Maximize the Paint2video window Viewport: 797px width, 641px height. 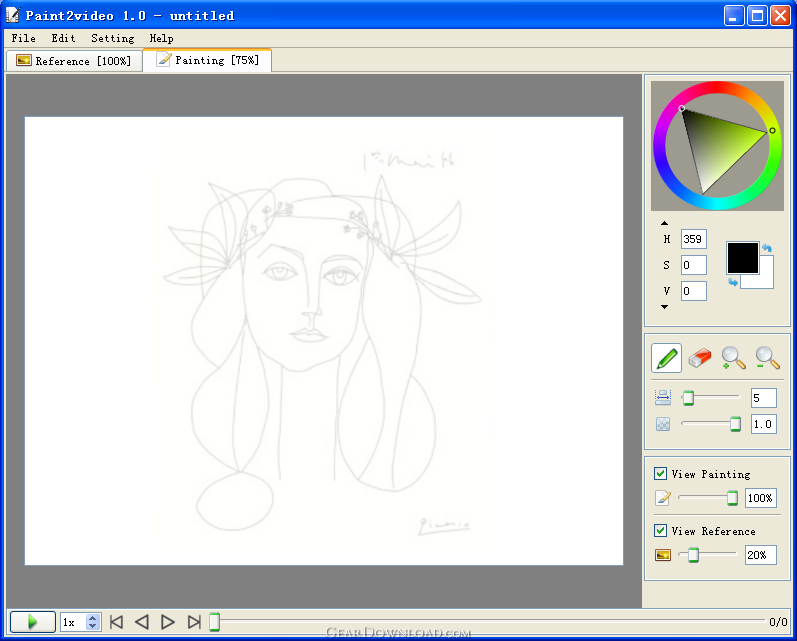click(x=757, y=16)
